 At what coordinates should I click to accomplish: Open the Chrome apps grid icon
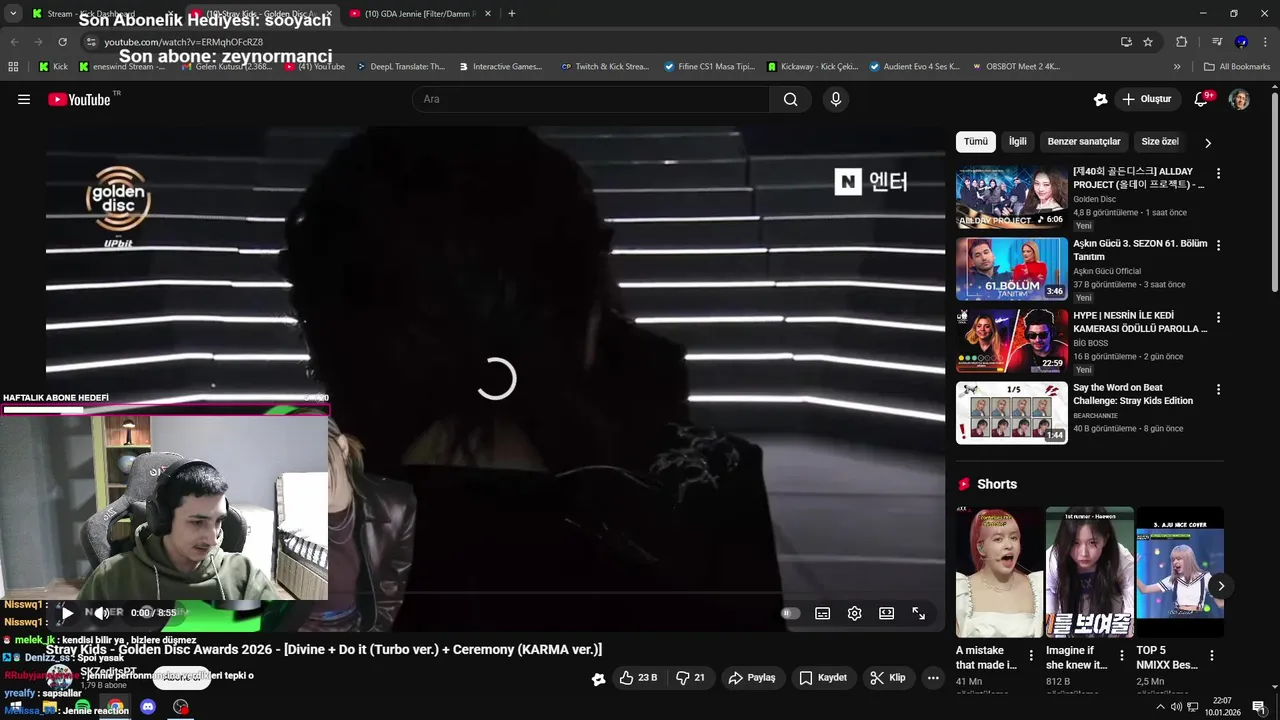(13, 67)
